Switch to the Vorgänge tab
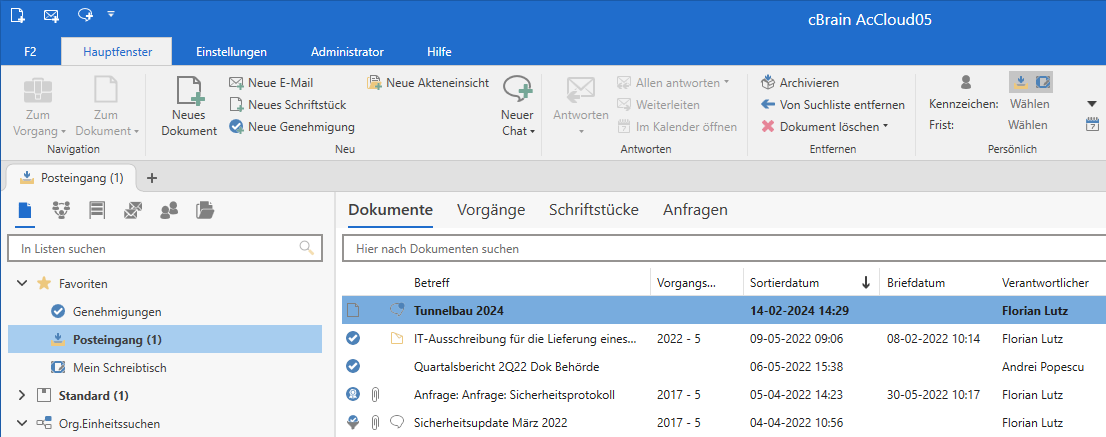 [490, 210]
